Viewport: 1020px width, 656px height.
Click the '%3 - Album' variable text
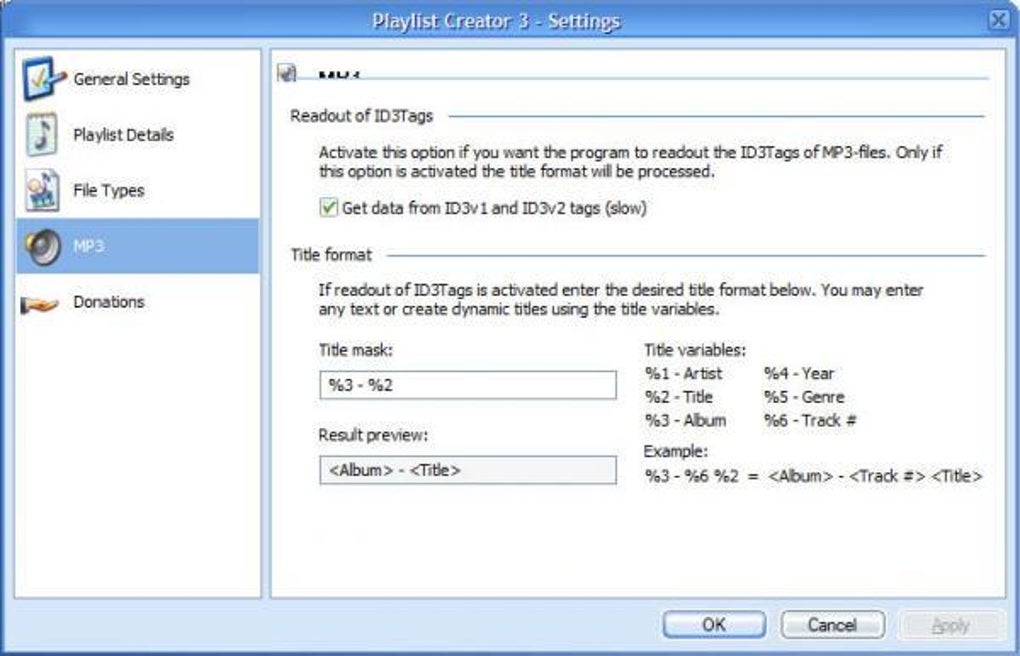click(x=685, y=420)
